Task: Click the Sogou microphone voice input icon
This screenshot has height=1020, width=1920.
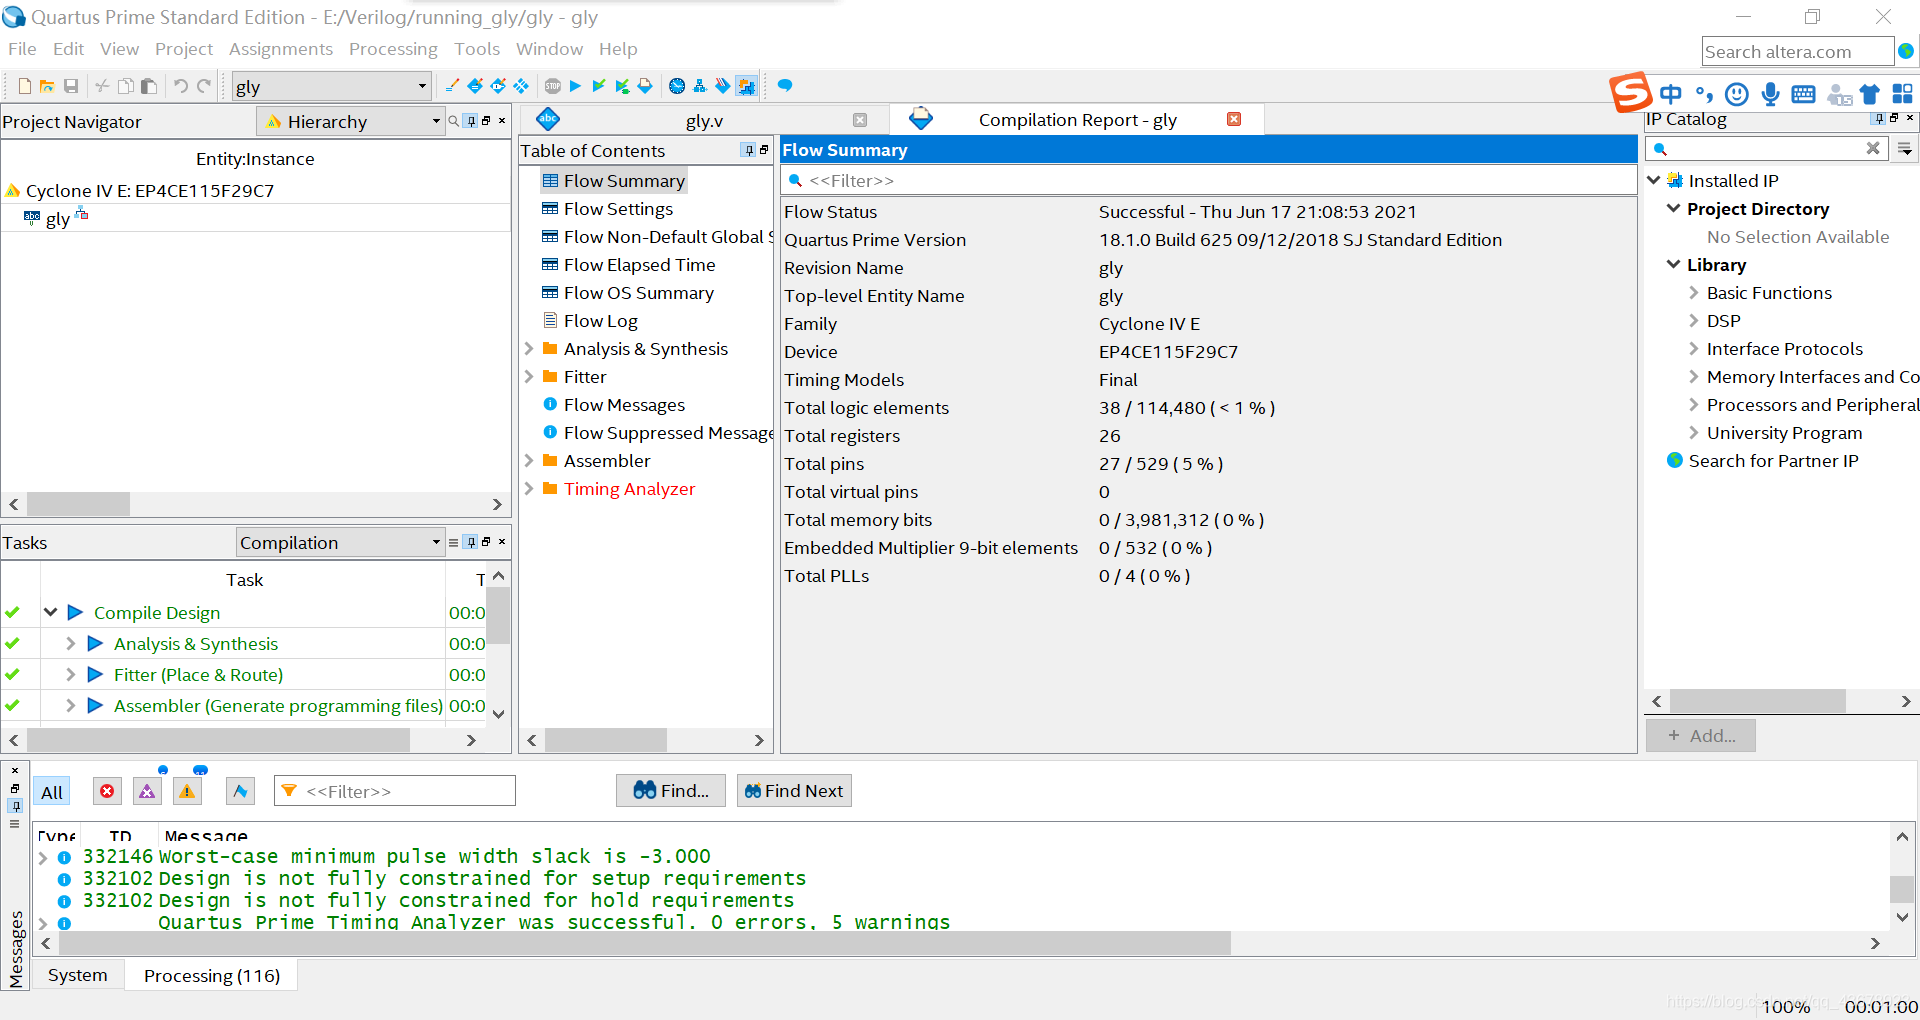Action: click(x=1770, y=94)
